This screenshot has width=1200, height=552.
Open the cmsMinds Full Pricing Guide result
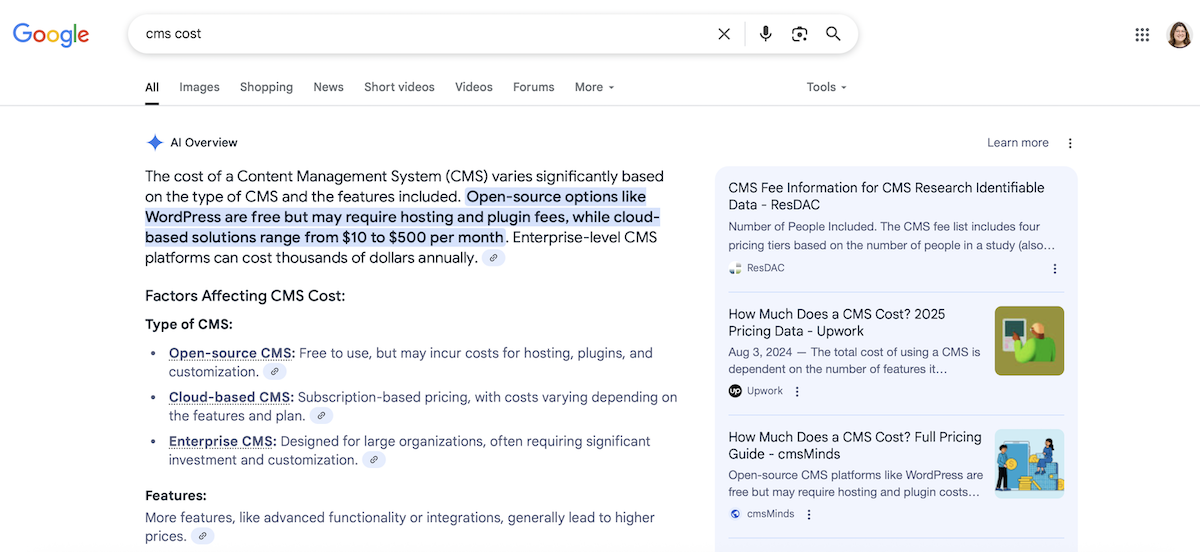855,445
